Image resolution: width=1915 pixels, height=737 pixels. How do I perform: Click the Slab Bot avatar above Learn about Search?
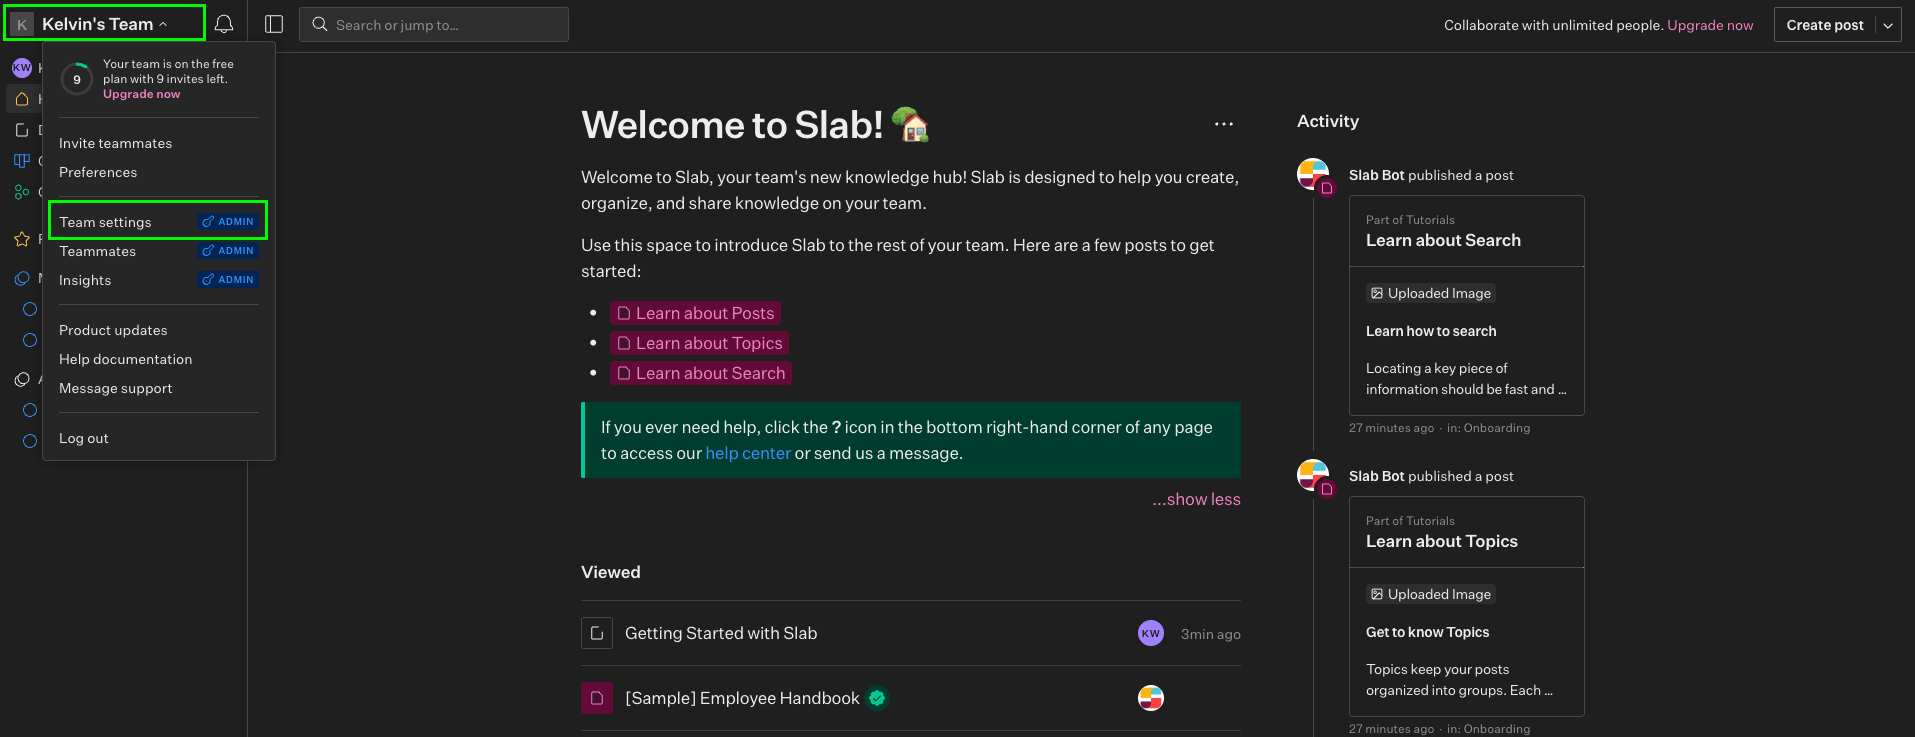pyautogui.click(x=1313, y=174)
